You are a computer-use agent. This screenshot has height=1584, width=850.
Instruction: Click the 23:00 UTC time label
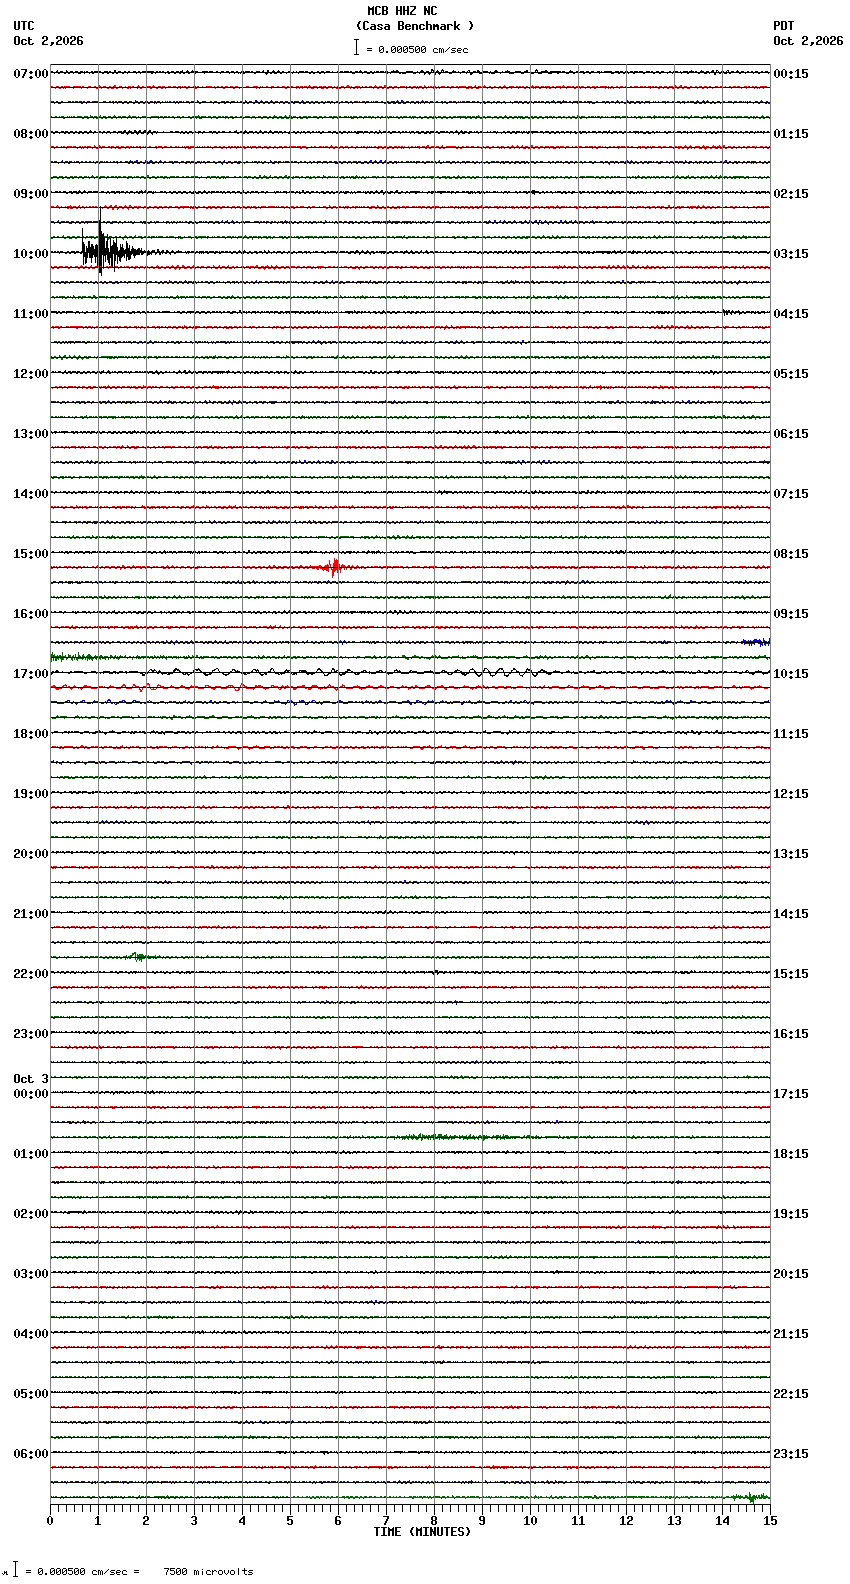(x=31, y=1034)
